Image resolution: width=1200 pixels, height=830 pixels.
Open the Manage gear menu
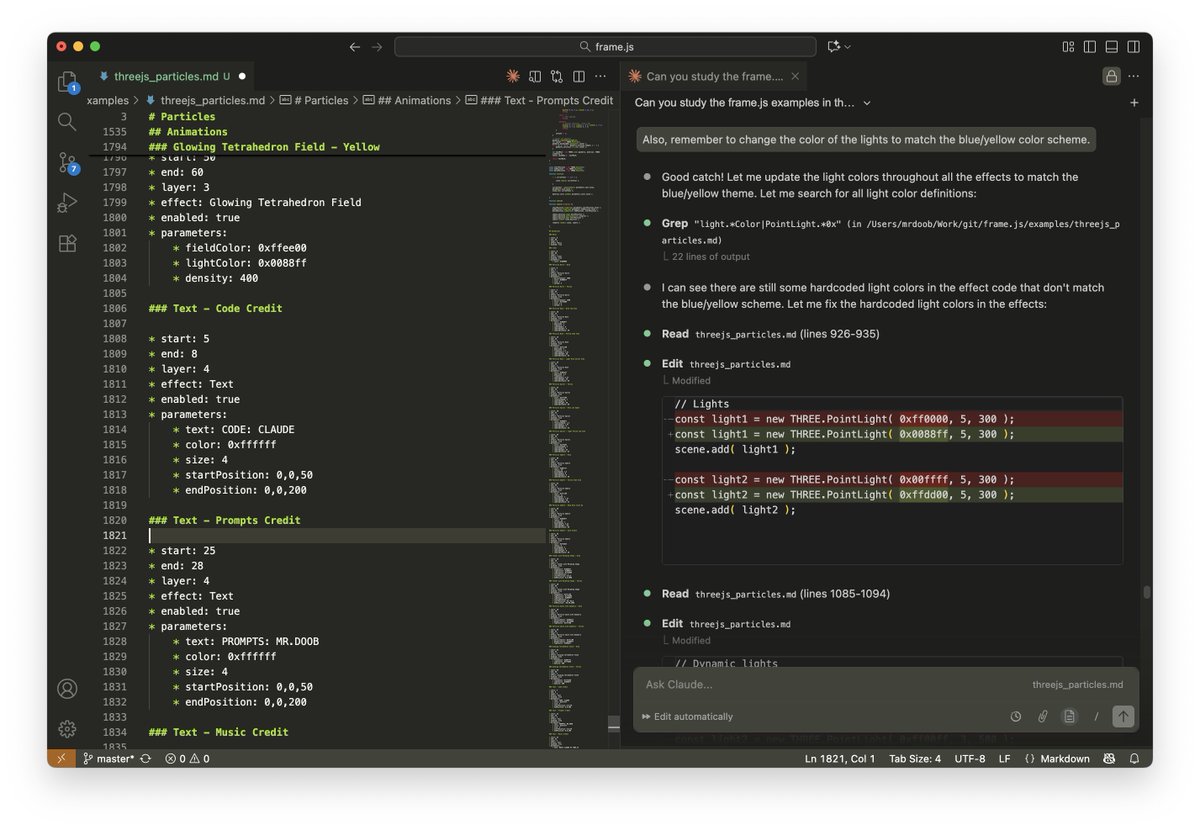point(67,728)
